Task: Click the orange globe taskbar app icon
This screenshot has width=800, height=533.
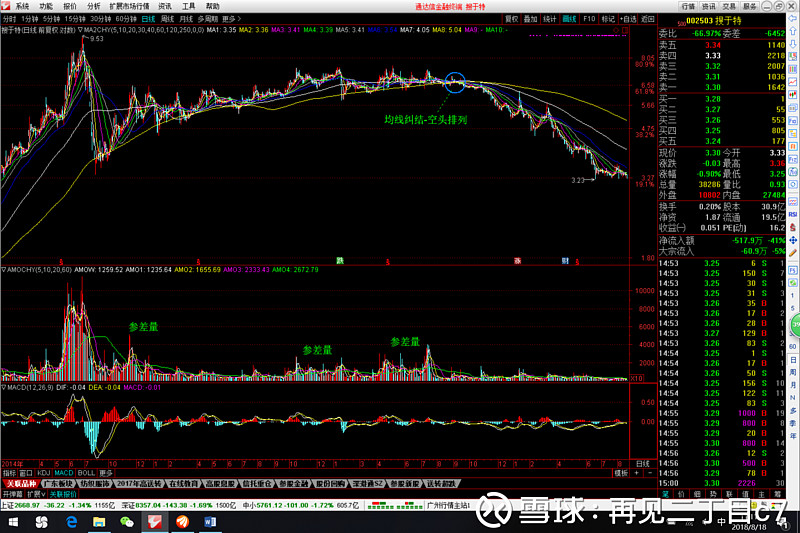Action: [x=182, y=522]
